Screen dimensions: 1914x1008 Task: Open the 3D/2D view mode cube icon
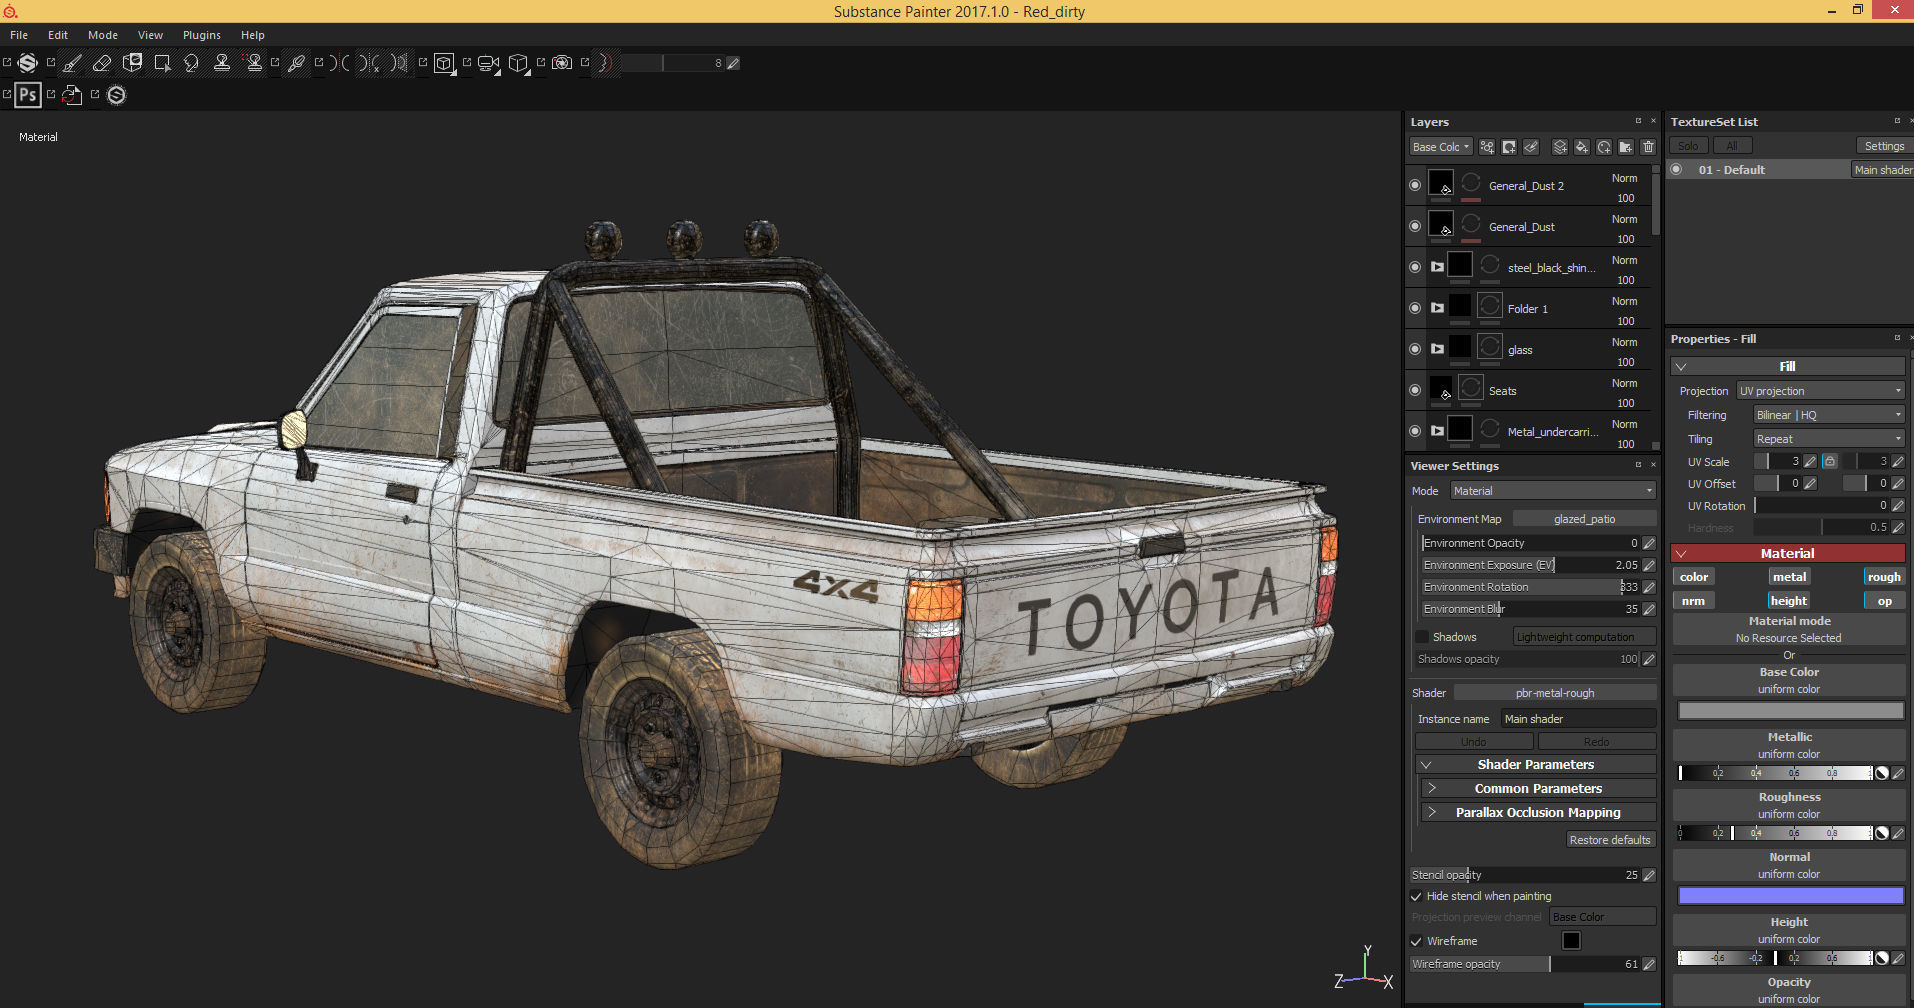click(x=444, y=63)
